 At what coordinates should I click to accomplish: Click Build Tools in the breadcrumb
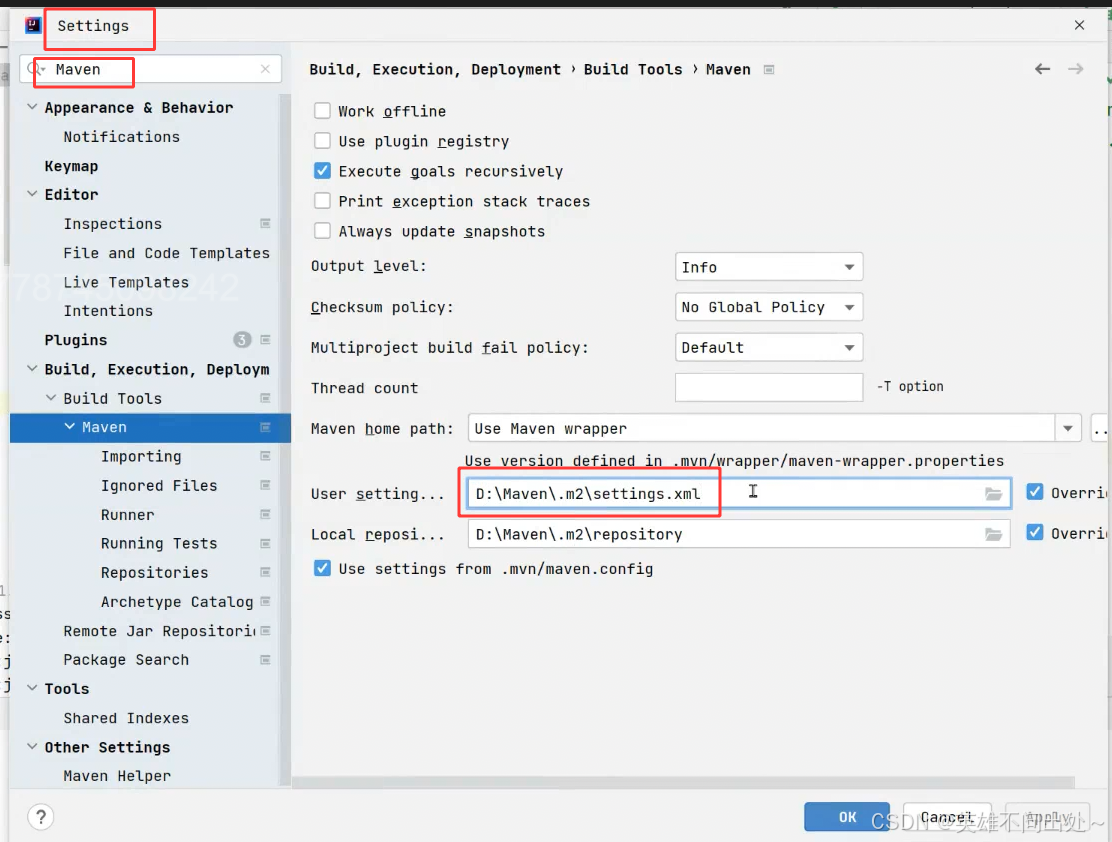(633, 70)
